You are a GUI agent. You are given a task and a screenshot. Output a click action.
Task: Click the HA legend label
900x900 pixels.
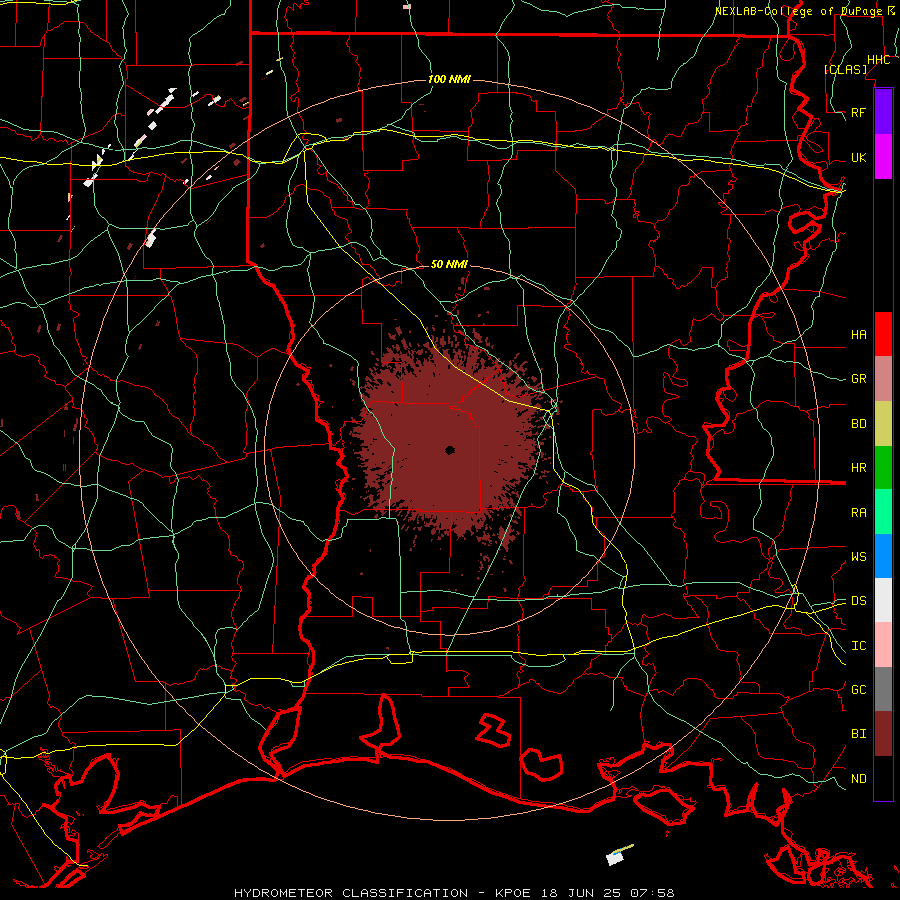tap(858, 335)
